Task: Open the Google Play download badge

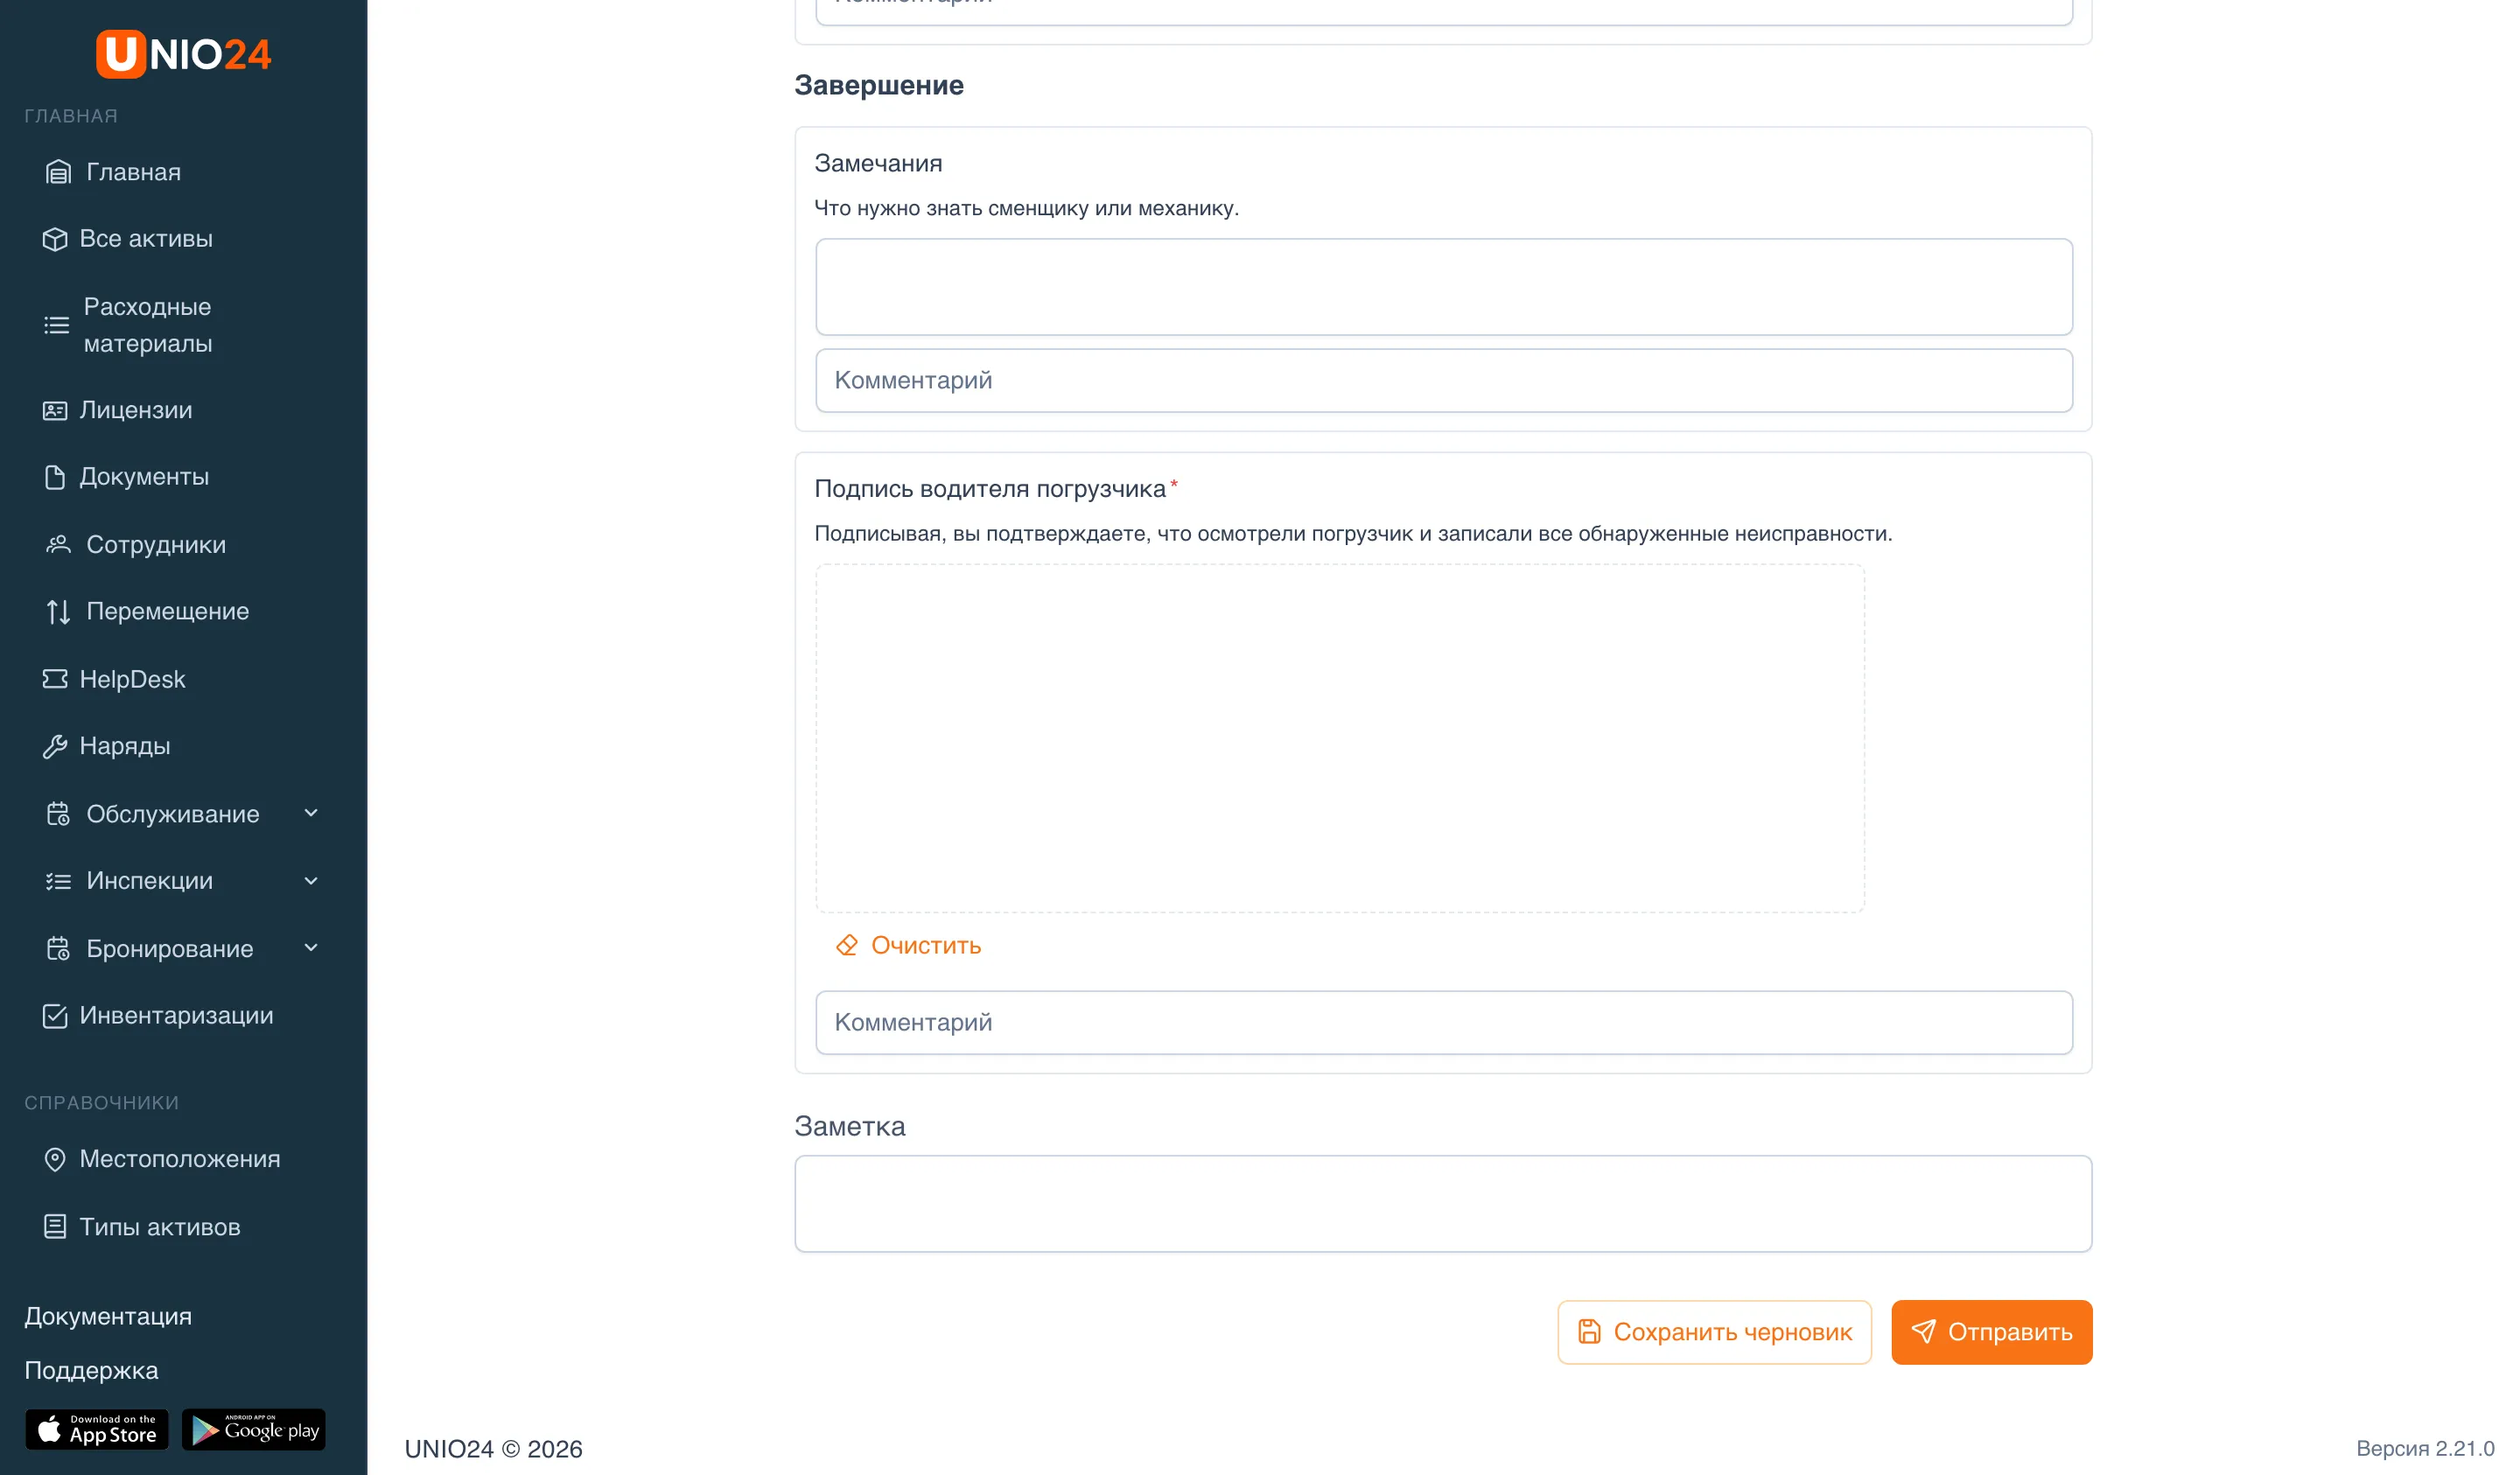Action: pos(254,1430)
